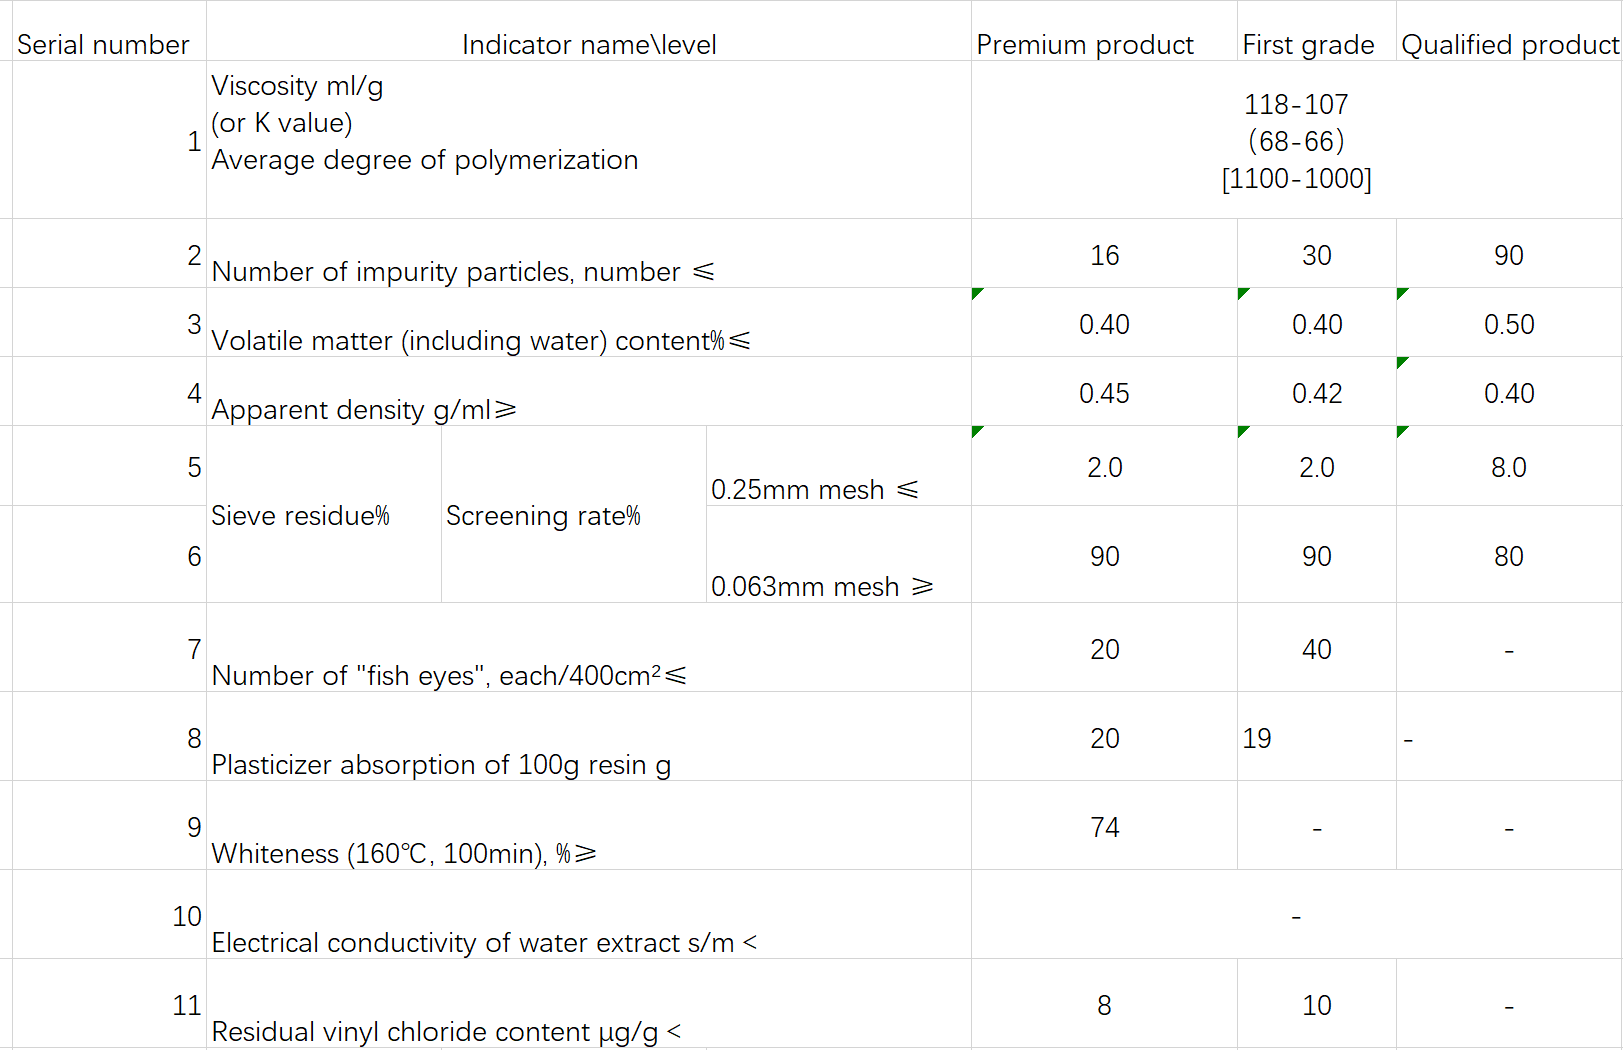Viewport: 1623px width, 1050px height.
Task: Click the 'Serial number' header cell
Action: tap(103, 45)
